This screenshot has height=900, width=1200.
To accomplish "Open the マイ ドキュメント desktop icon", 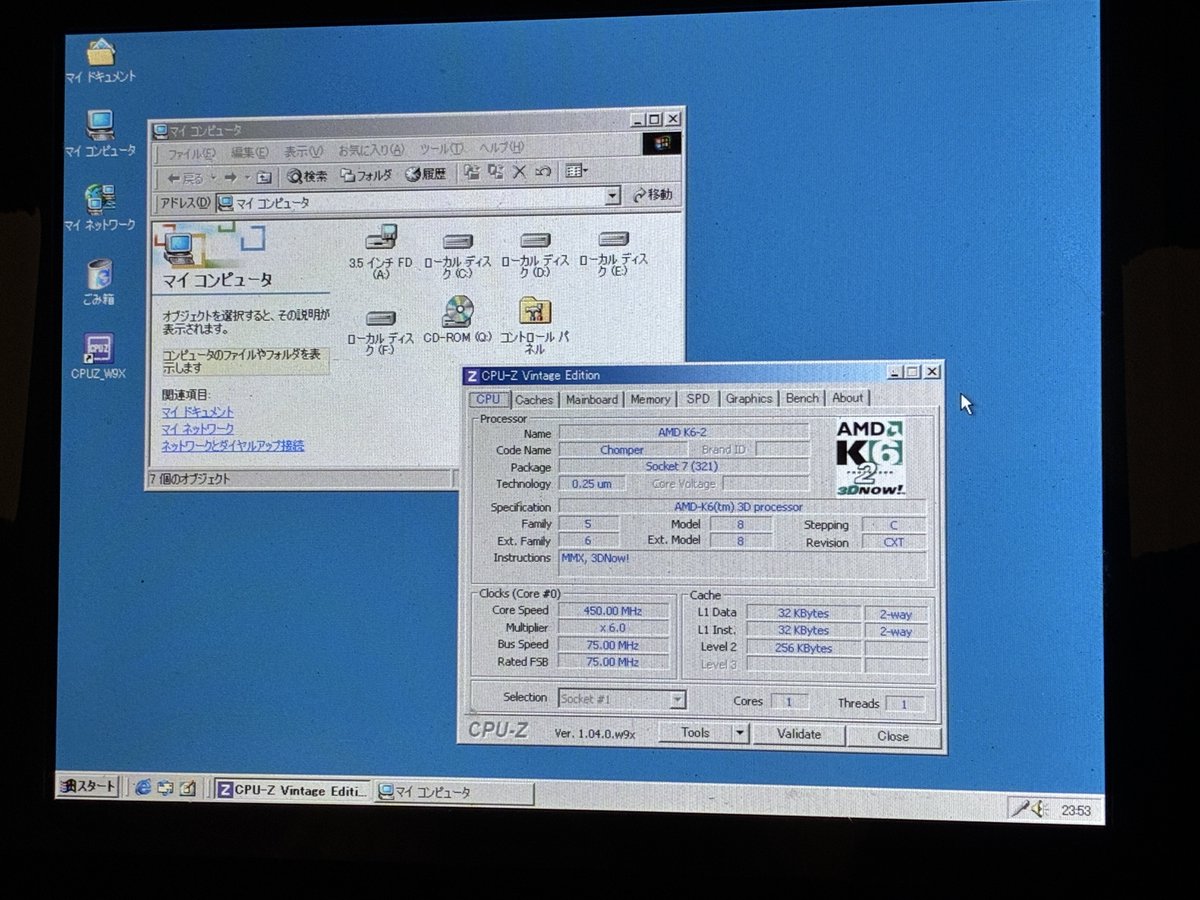I will coord(100,60).
